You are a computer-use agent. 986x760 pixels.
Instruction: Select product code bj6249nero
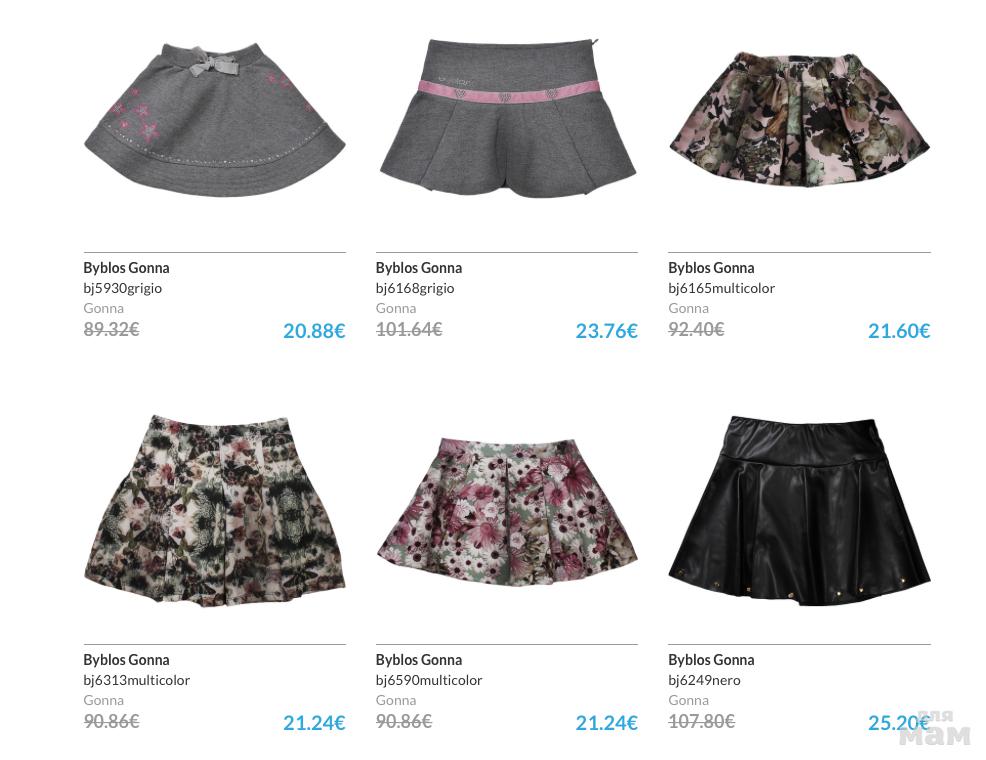pos(704,680)
